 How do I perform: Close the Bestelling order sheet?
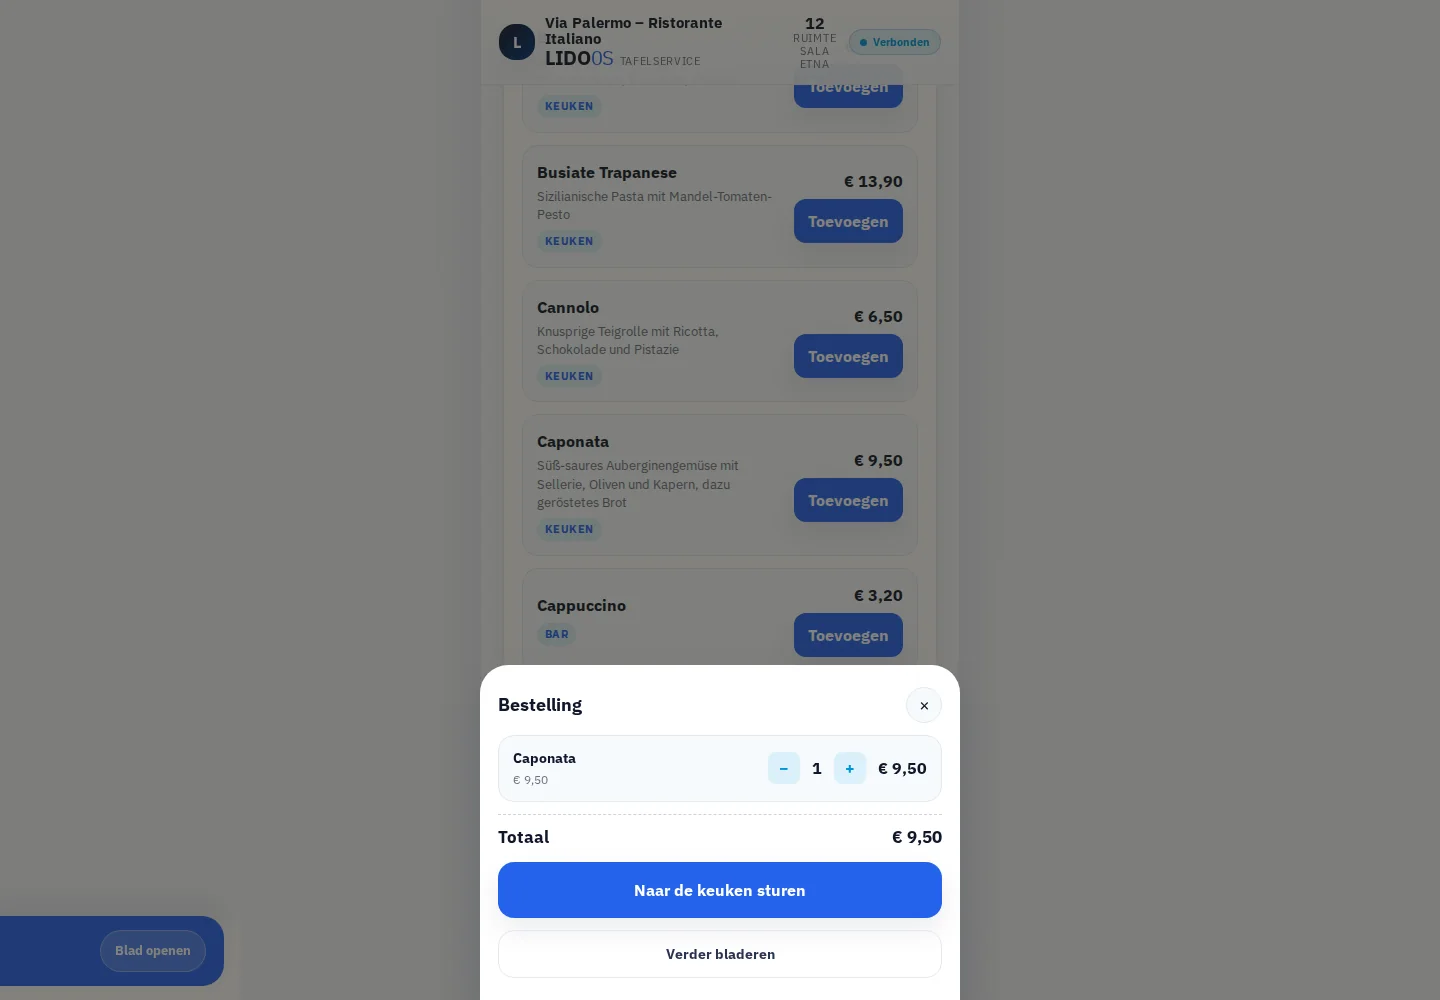924,705
